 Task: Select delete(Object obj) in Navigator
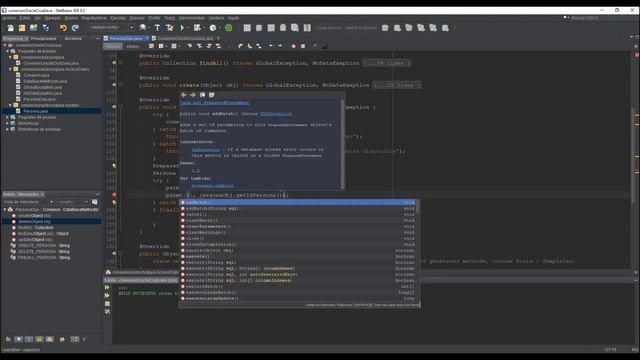point(34,221)
